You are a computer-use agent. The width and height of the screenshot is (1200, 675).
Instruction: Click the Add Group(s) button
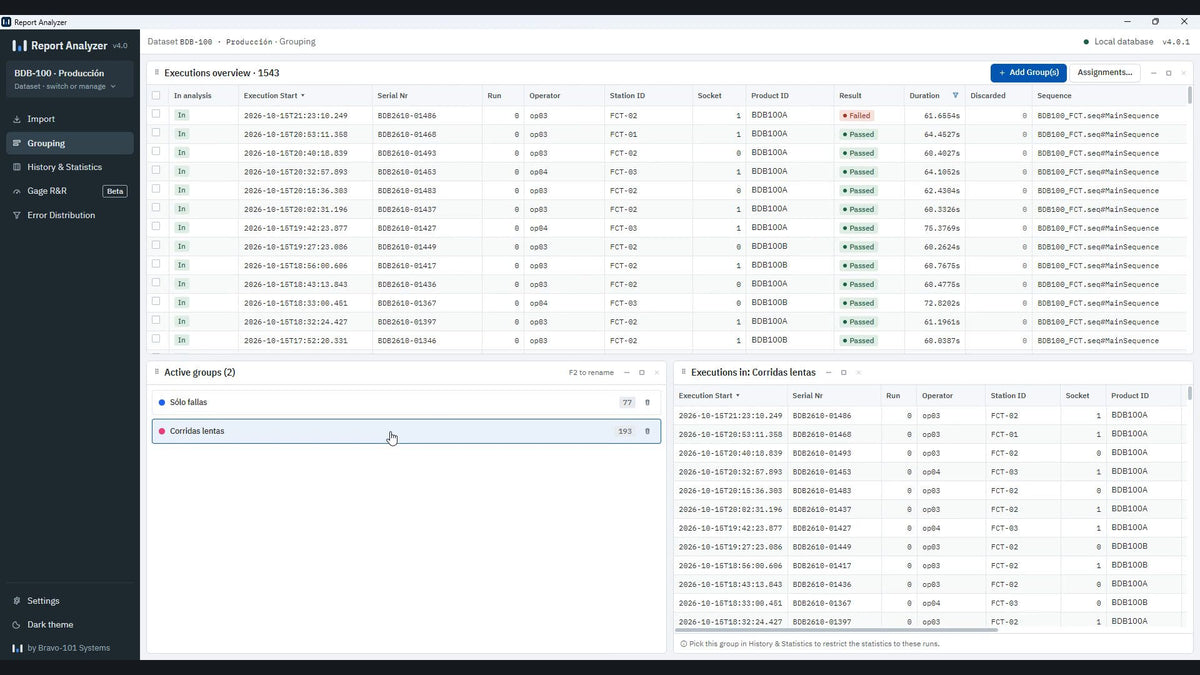click(x=1028, y=73)
